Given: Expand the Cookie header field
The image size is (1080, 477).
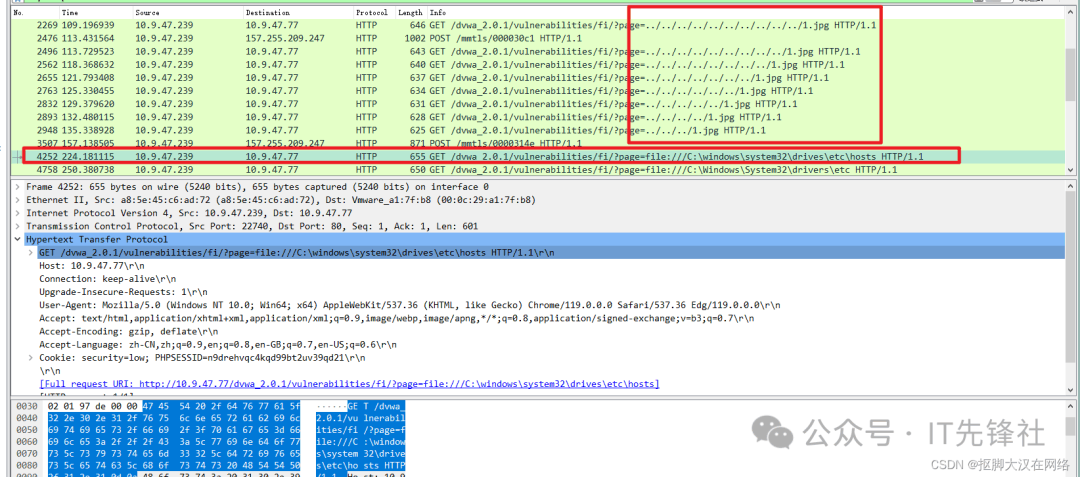Looking at the screenshot, I should pyautogui.click(x=30, y=357).
